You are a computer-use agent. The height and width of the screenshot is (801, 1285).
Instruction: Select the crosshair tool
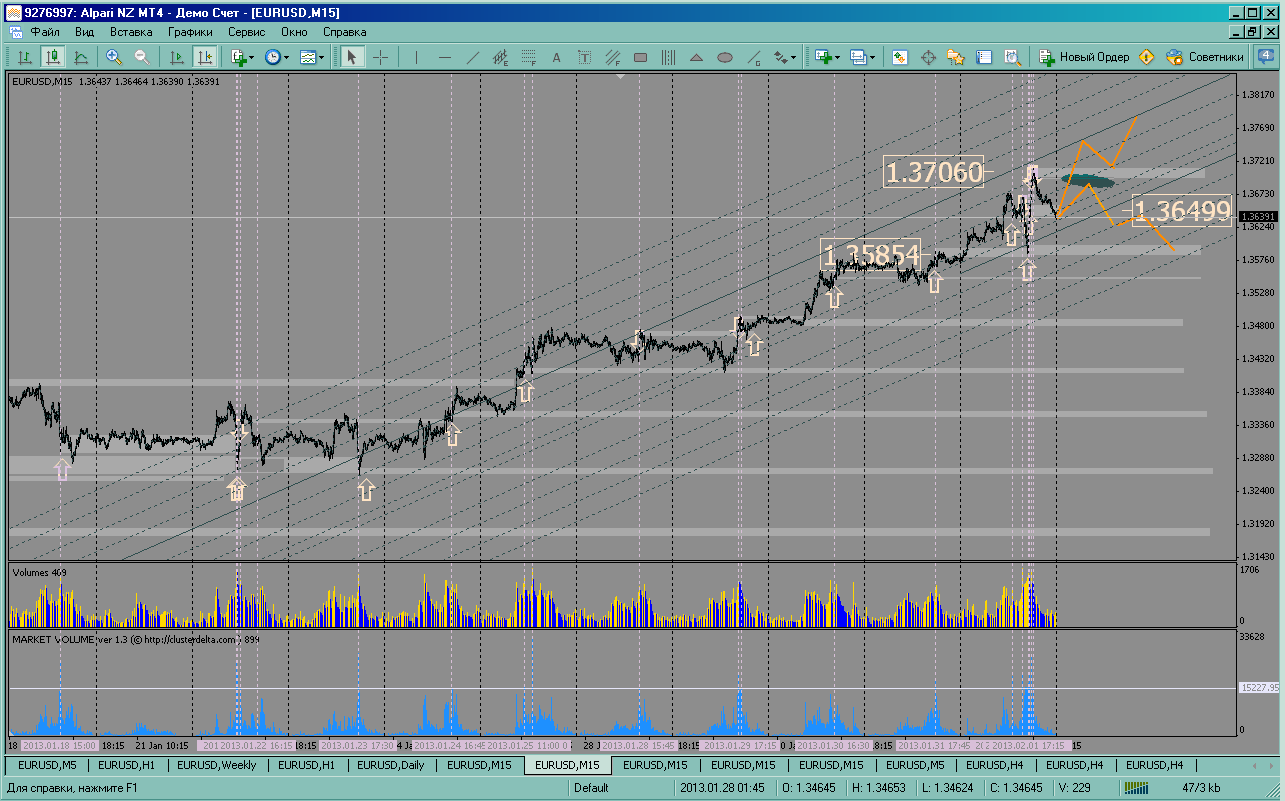[380, 57]
